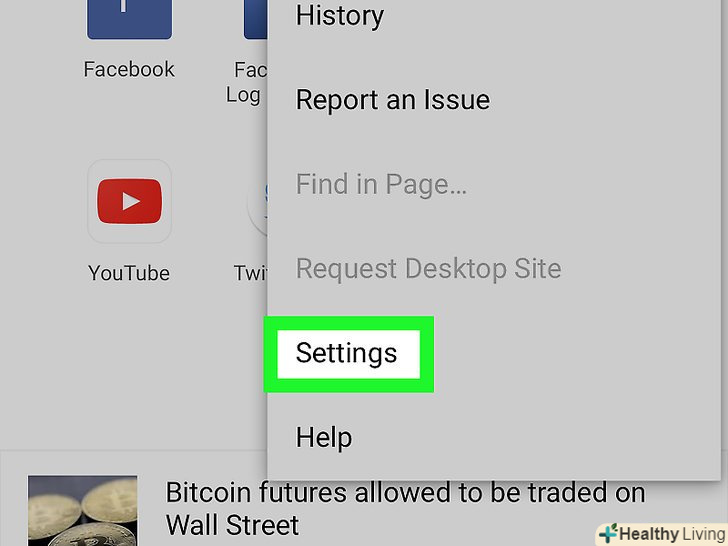Read the Bitcoin futures Wall Street headline
The width and height of the screenshot is (728, 546).
point(405,509)
